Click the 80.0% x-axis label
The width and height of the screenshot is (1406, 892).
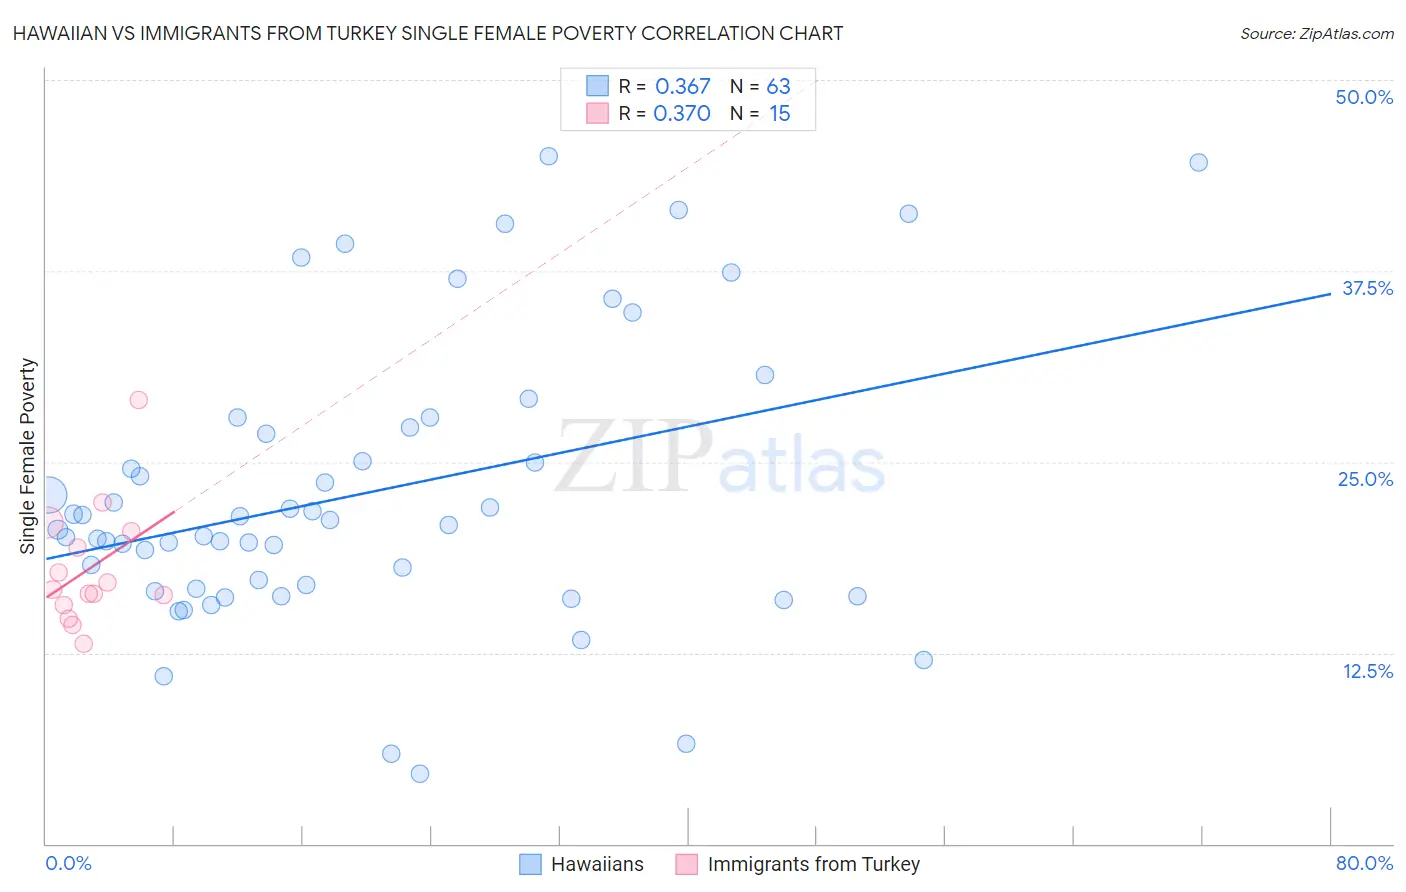click(1364, 863)
